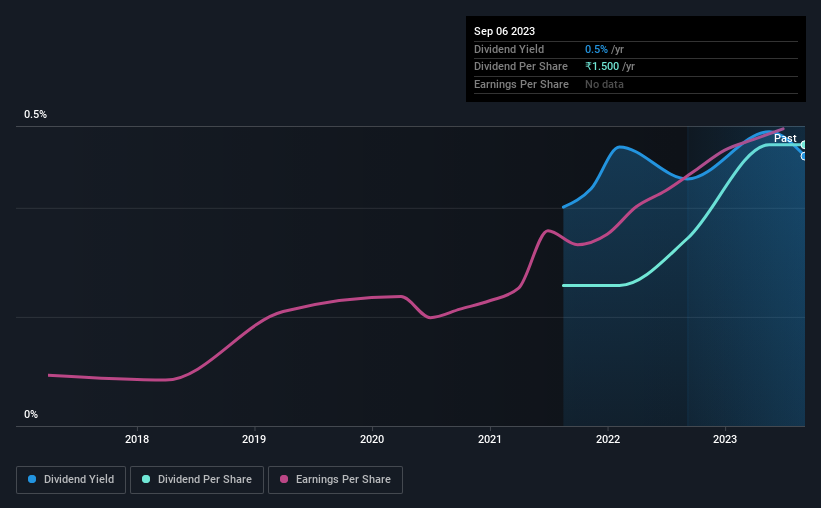The image size is (821, 508).
Task: Click the 0.5% dividend yield tooltip value
Action: pyautogui.click(x=596, y=49)
